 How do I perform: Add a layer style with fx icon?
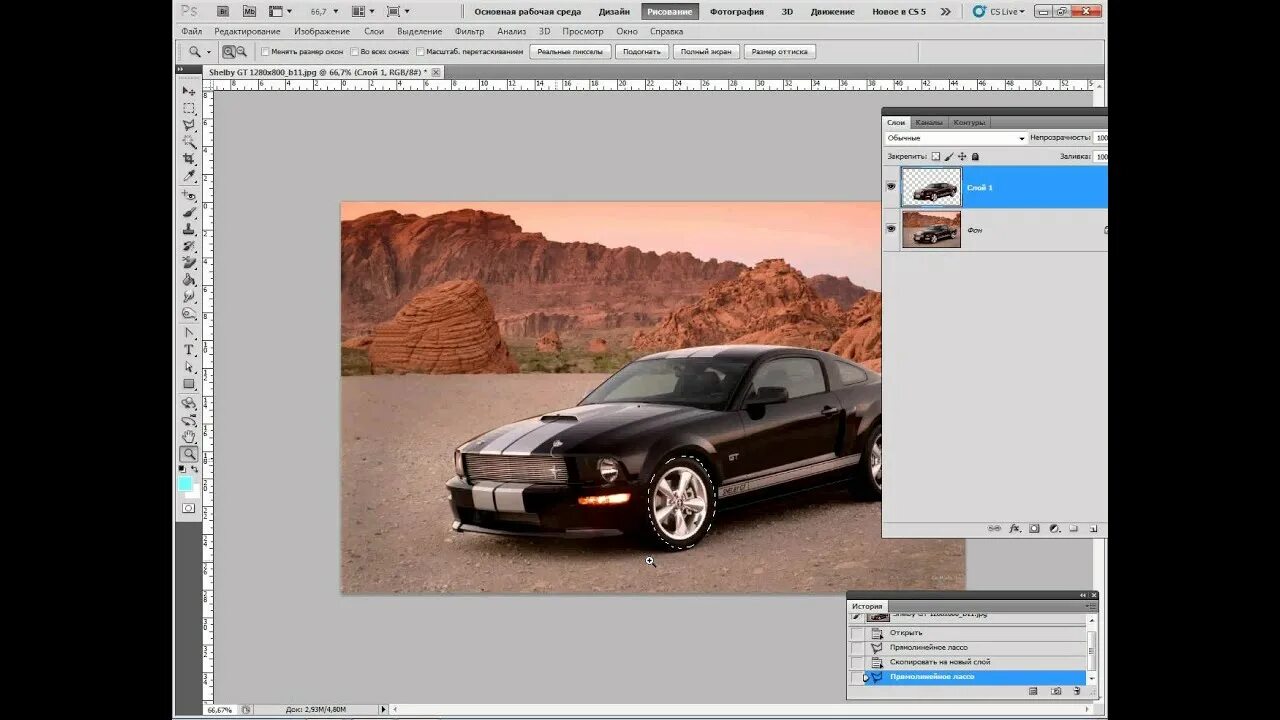coord(1014,528)
